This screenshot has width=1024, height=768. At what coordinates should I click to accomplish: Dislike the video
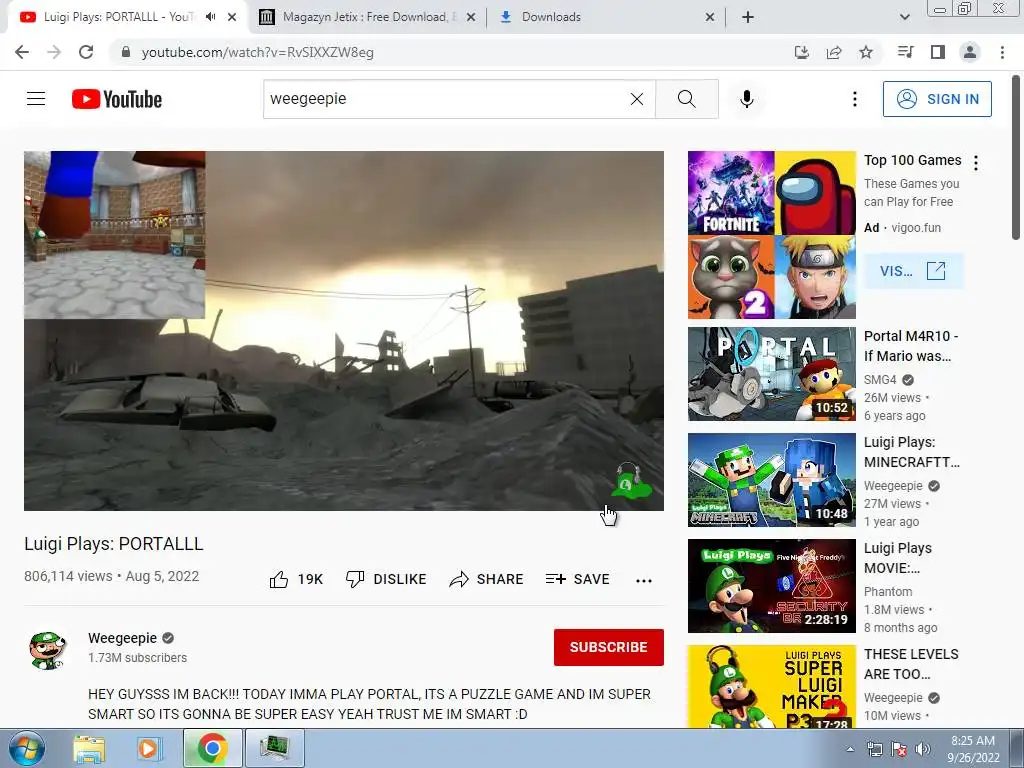pos(386,579)
